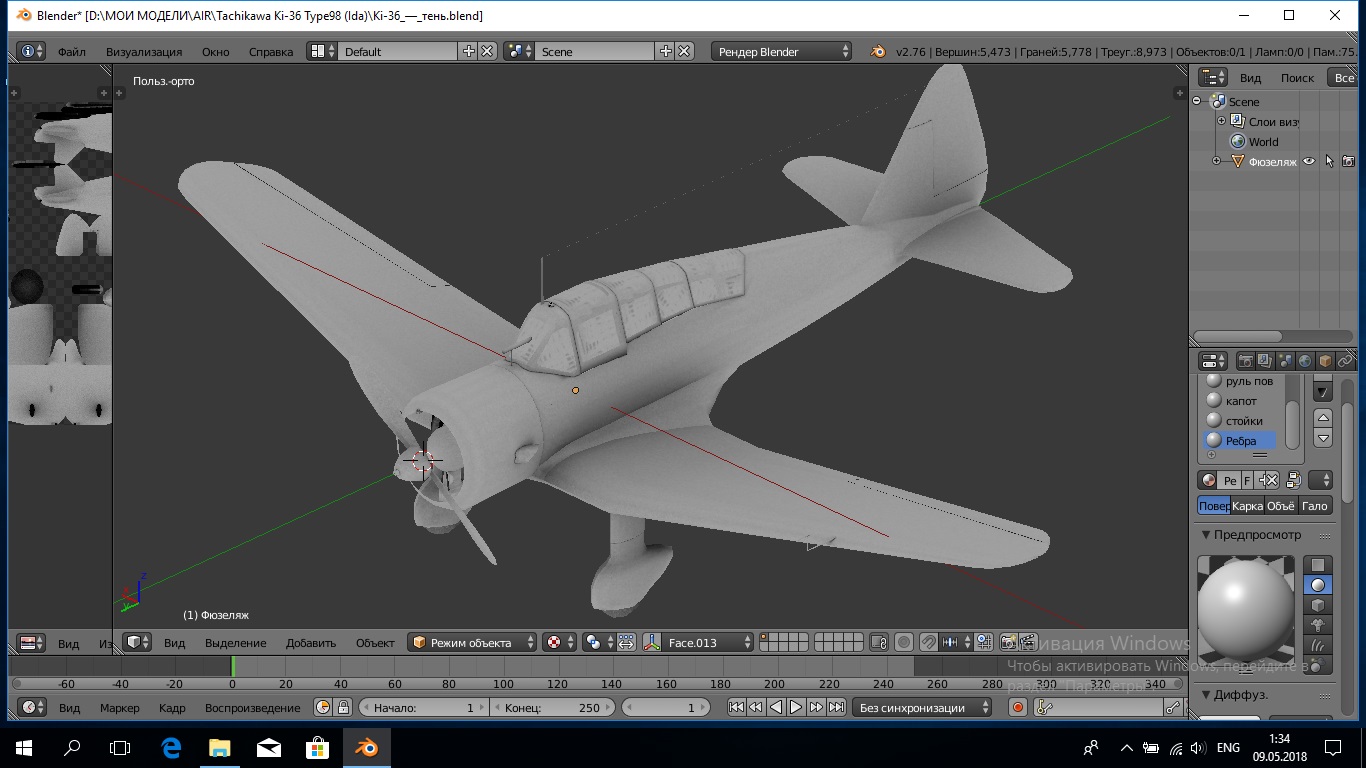Delete the Scene with the X button

[684, 51]
